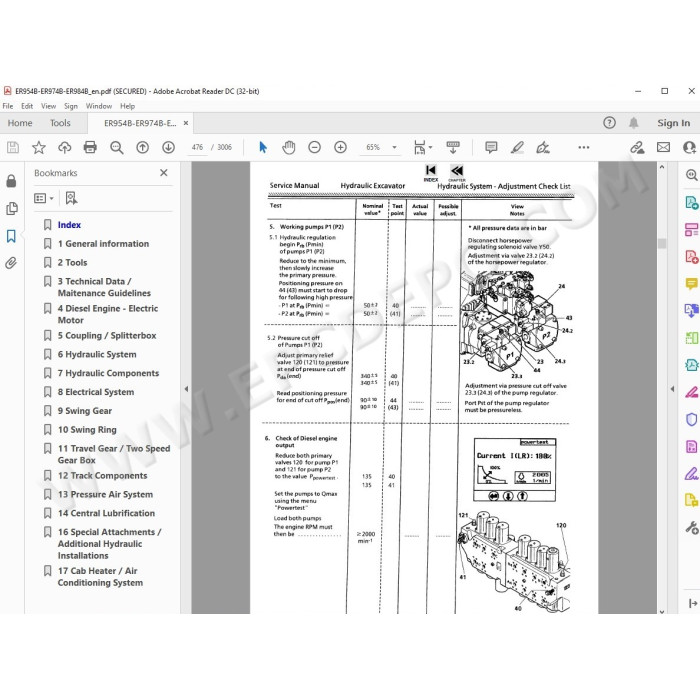The image size is (700, 700).
Task: Zoom out with the minus button
Action: pyautogui.click(x=314, y=147)
